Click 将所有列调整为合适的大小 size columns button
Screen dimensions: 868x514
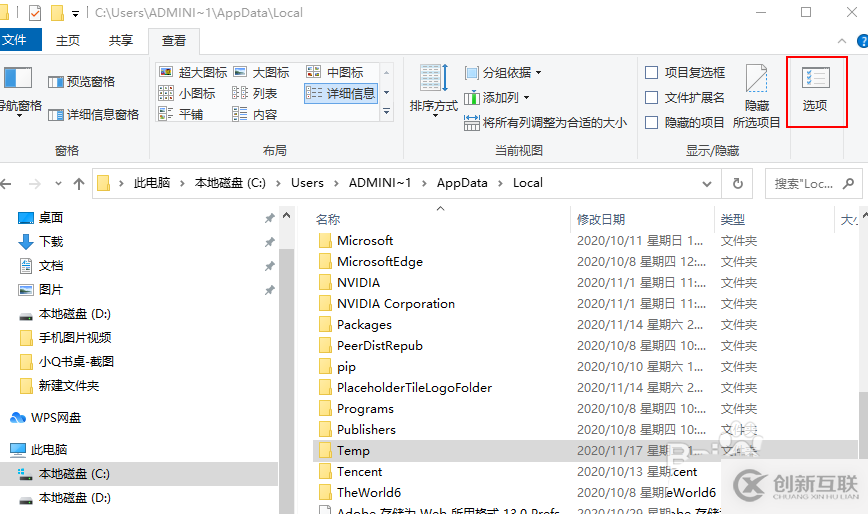tap(545, 122)
